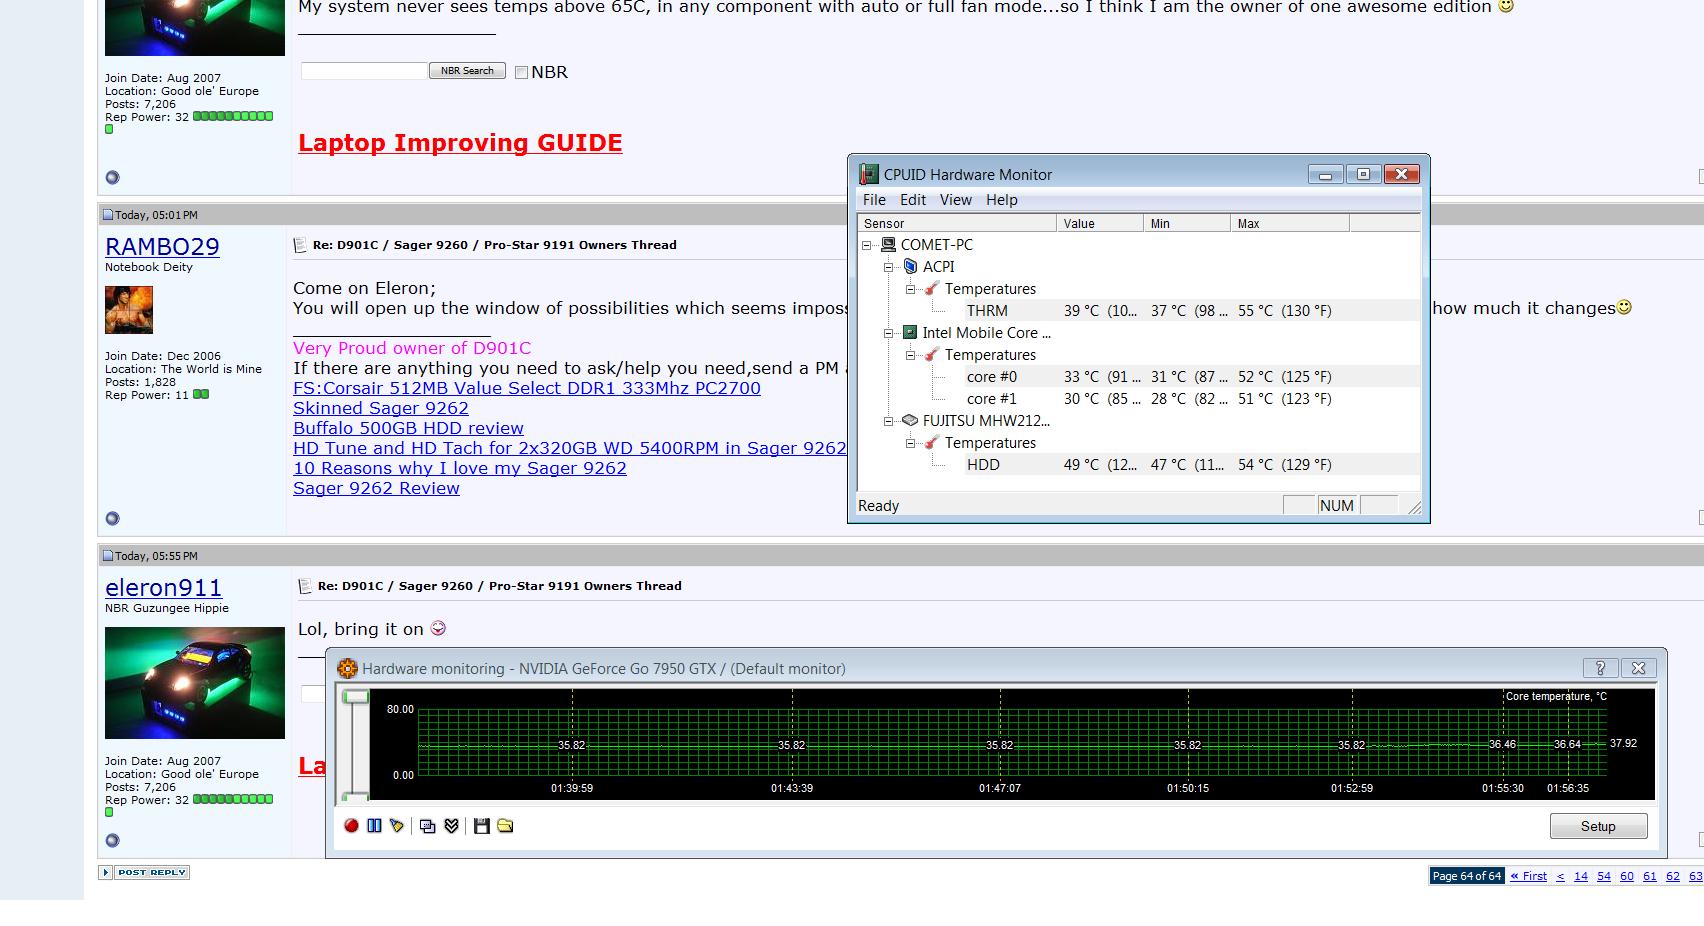Open the Help menu in Hardware Monitor
Viewport: 1704px width, 926px height.
pyautogui.click(x=1002, y=200)
